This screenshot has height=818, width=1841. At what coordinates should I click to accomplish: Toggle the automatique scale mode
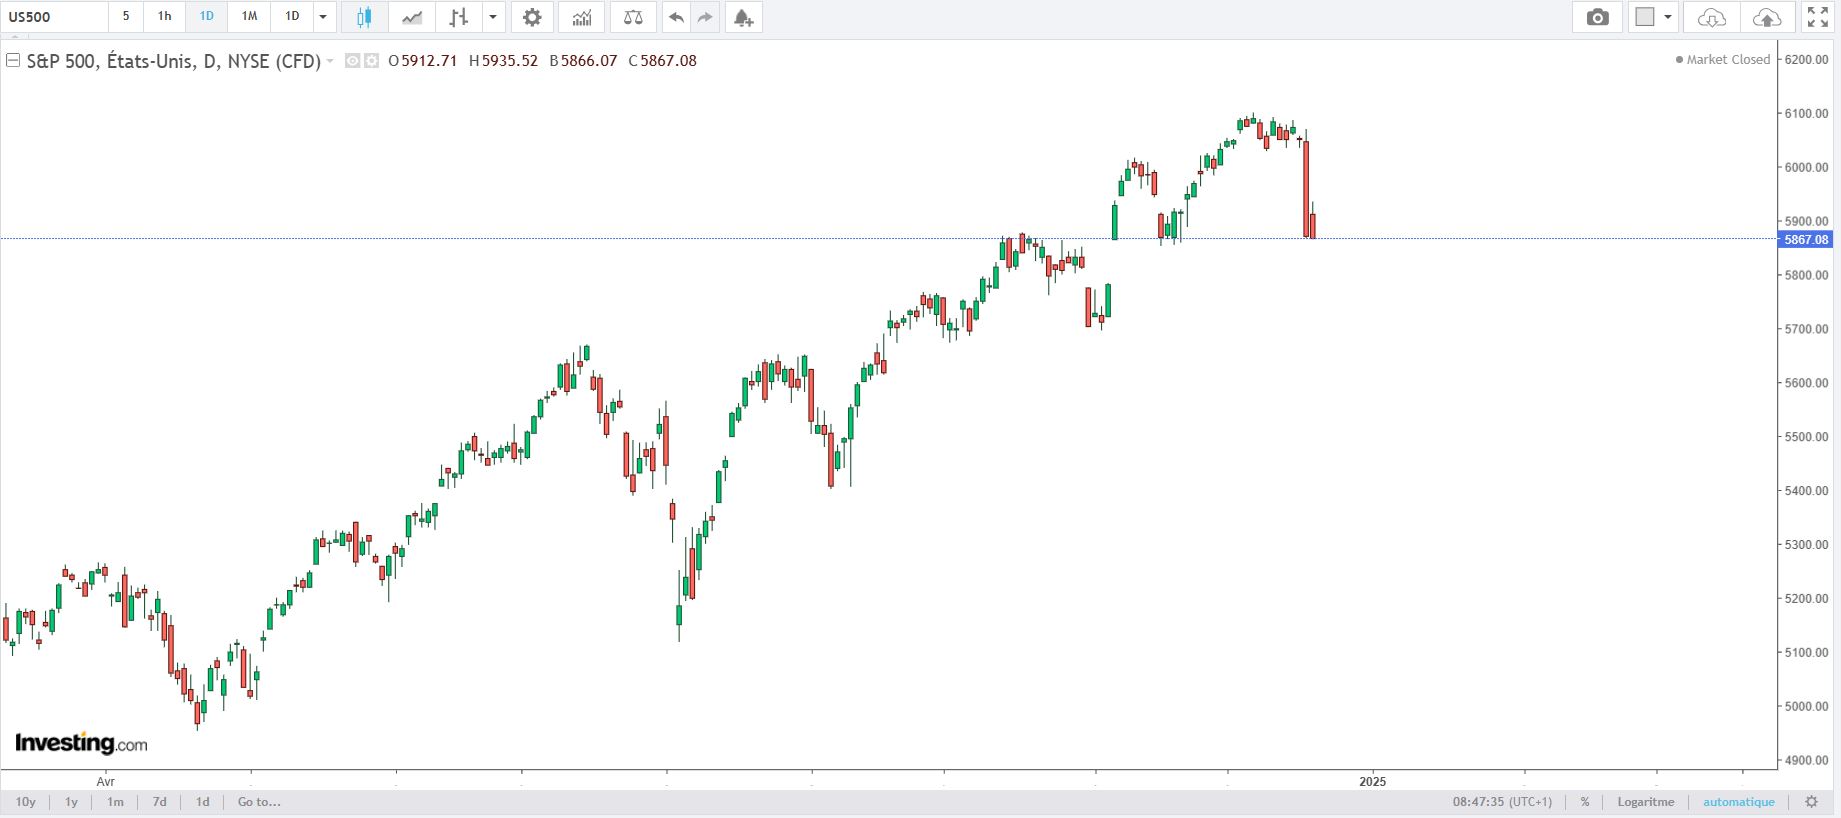[1739, 802]
